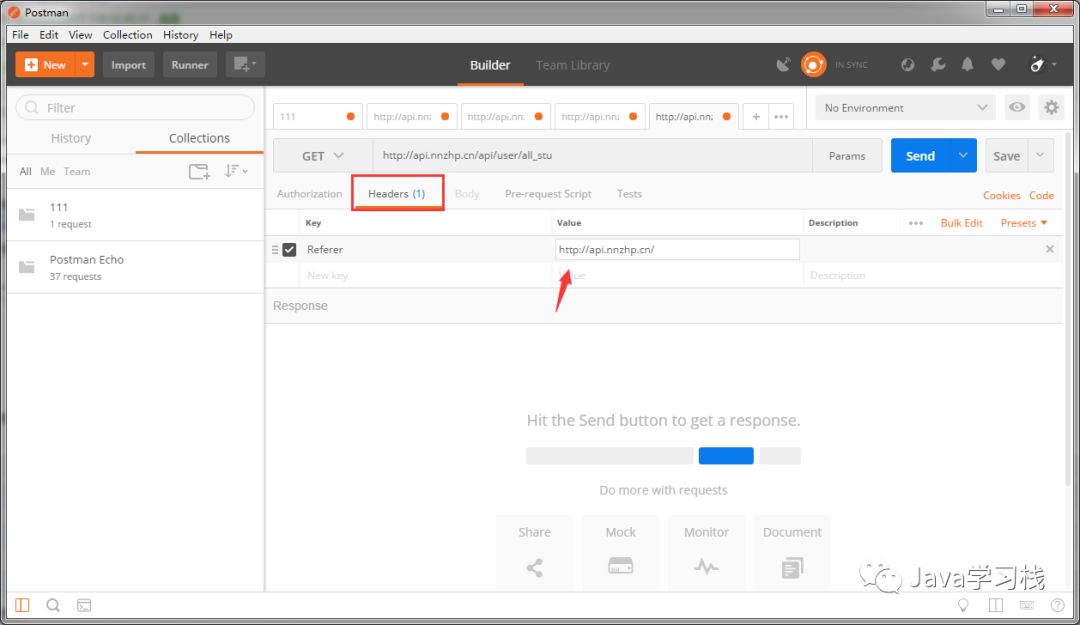Click the New button
The width and height of the screenshot is (1080, 625).
tap(45, 65)
